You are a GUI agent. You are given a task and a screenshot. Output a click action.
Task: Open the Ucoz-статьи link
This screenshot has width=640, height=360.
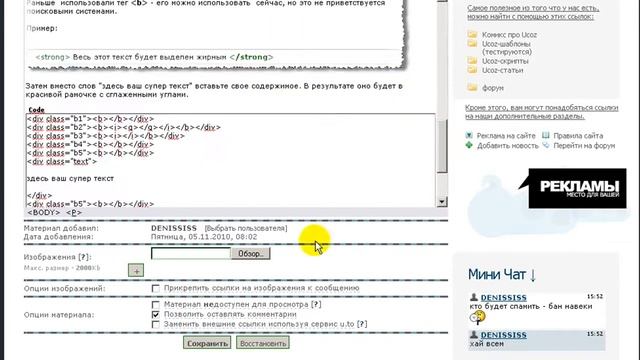[x=502, y=70]
